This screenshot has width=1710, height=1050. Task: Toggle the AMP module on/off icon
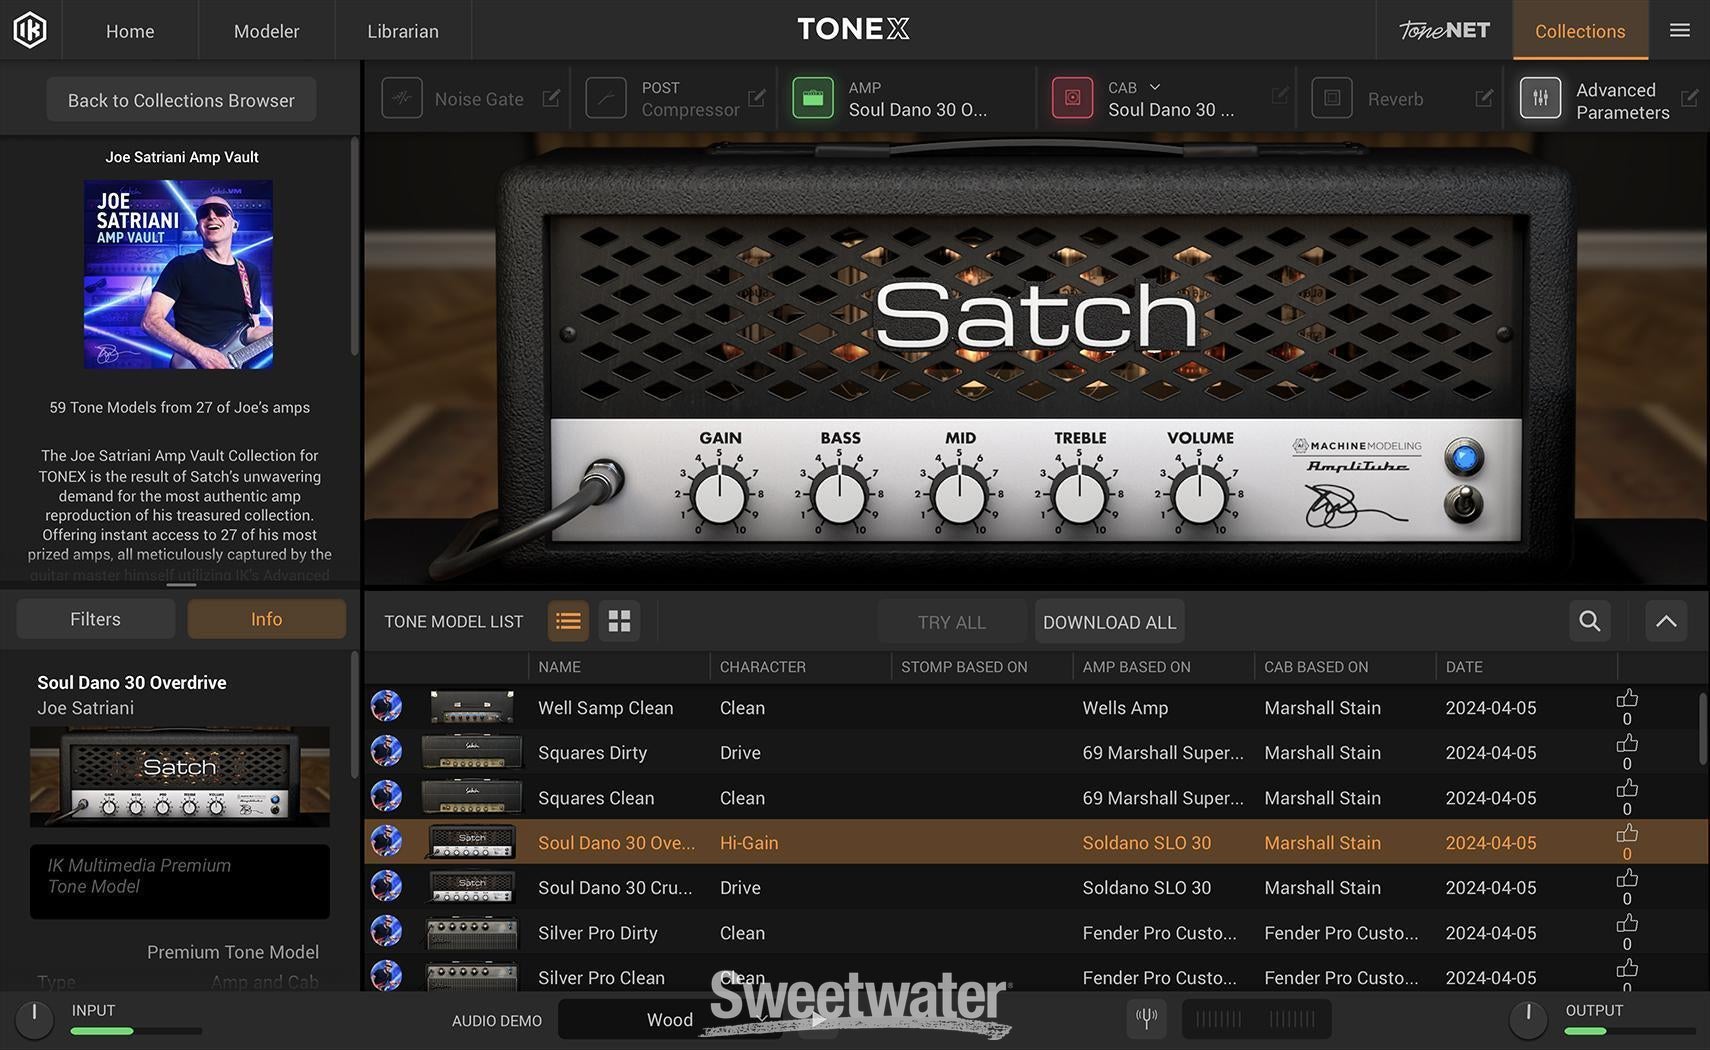click(813, 98)
